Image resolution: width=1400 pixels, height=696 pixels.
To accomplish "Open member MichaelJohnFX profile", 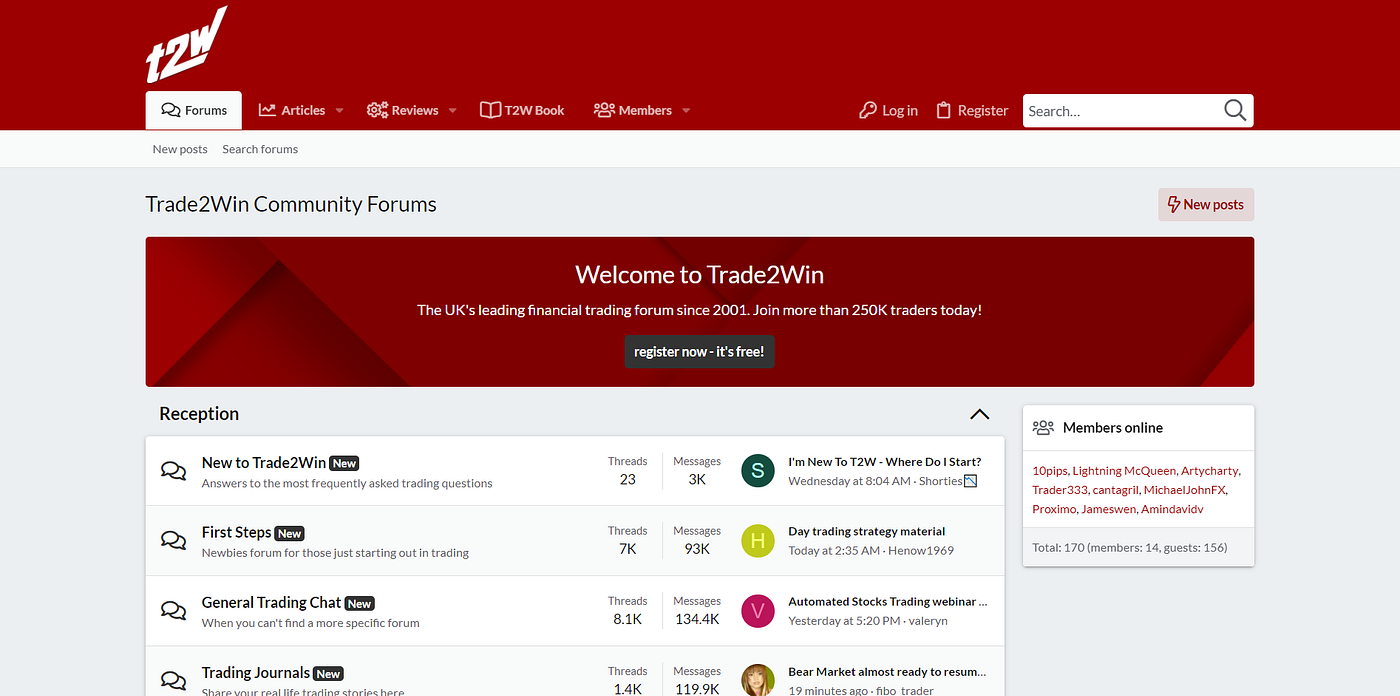I will tap(1184, 490).
